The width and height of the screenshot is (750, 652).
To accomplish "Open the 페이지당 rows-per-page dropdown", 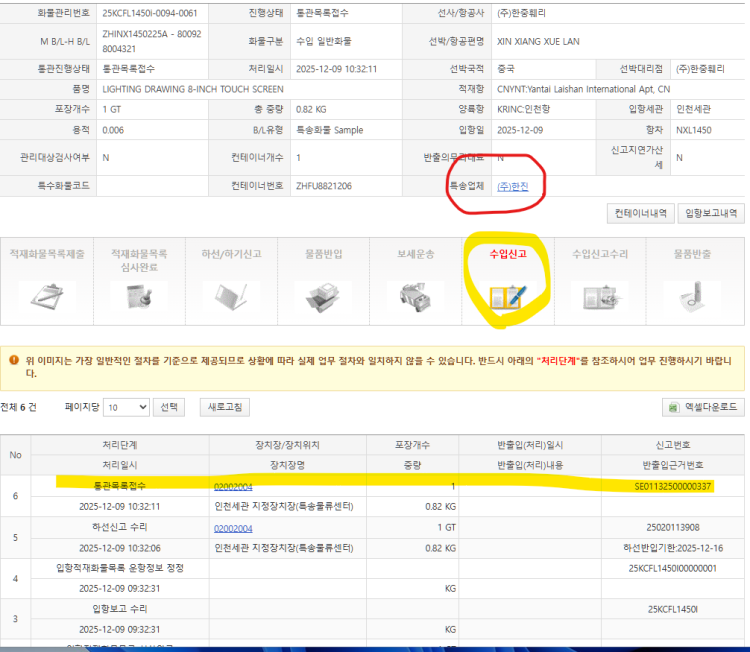I will [127, 407].
